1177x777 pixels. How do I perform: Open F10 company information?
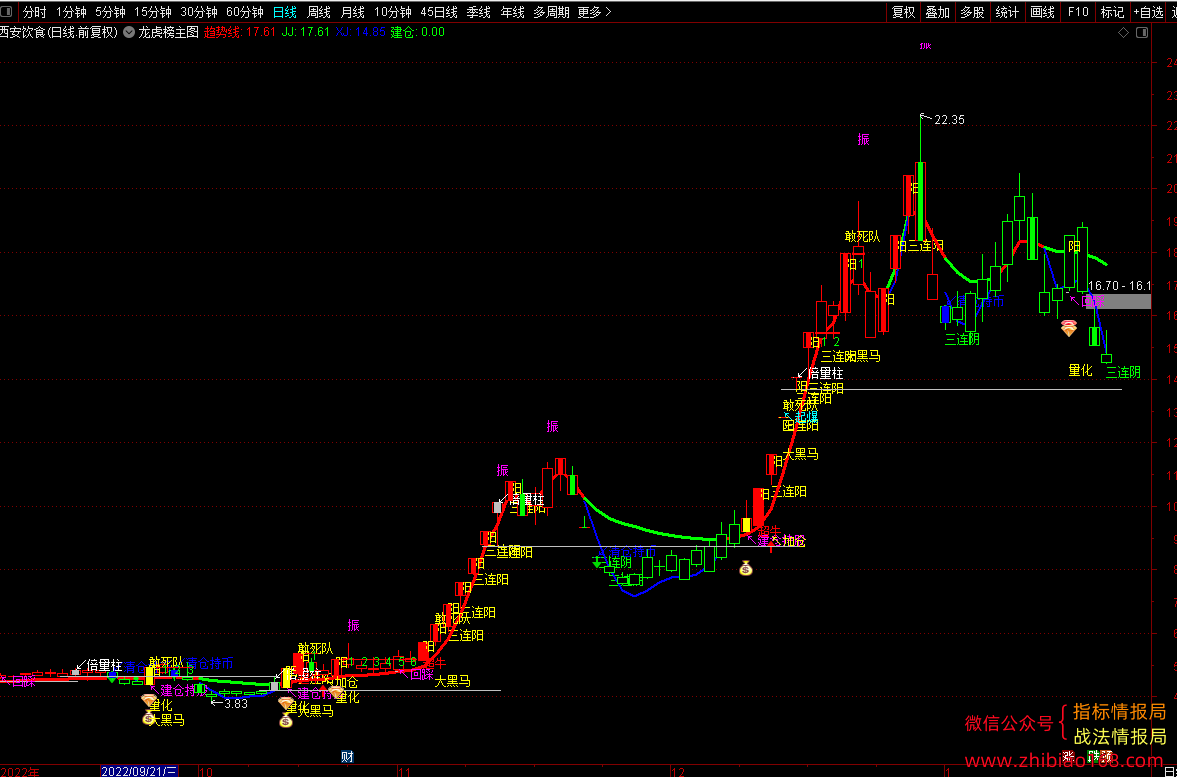1078,12
